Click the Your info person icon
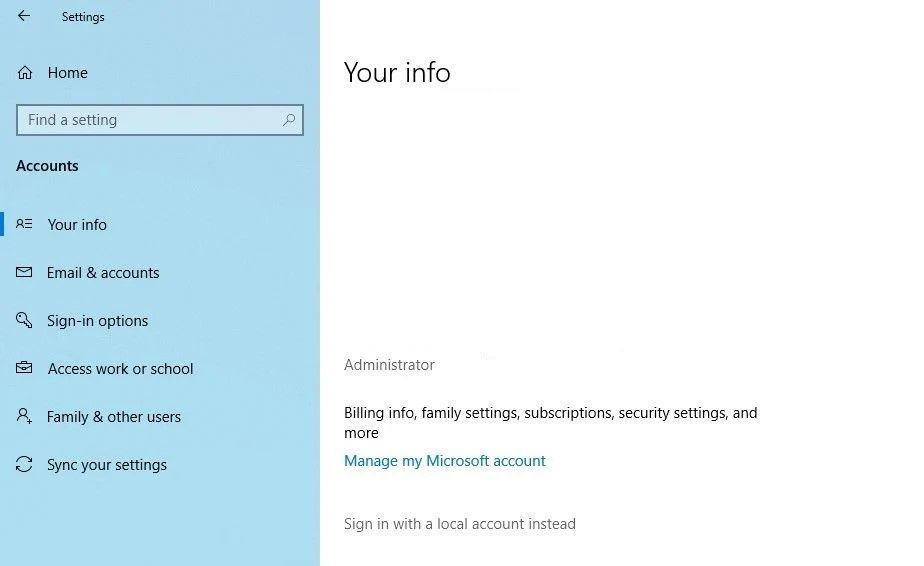This screenshot has width=924, height=566. click(25, 224)
